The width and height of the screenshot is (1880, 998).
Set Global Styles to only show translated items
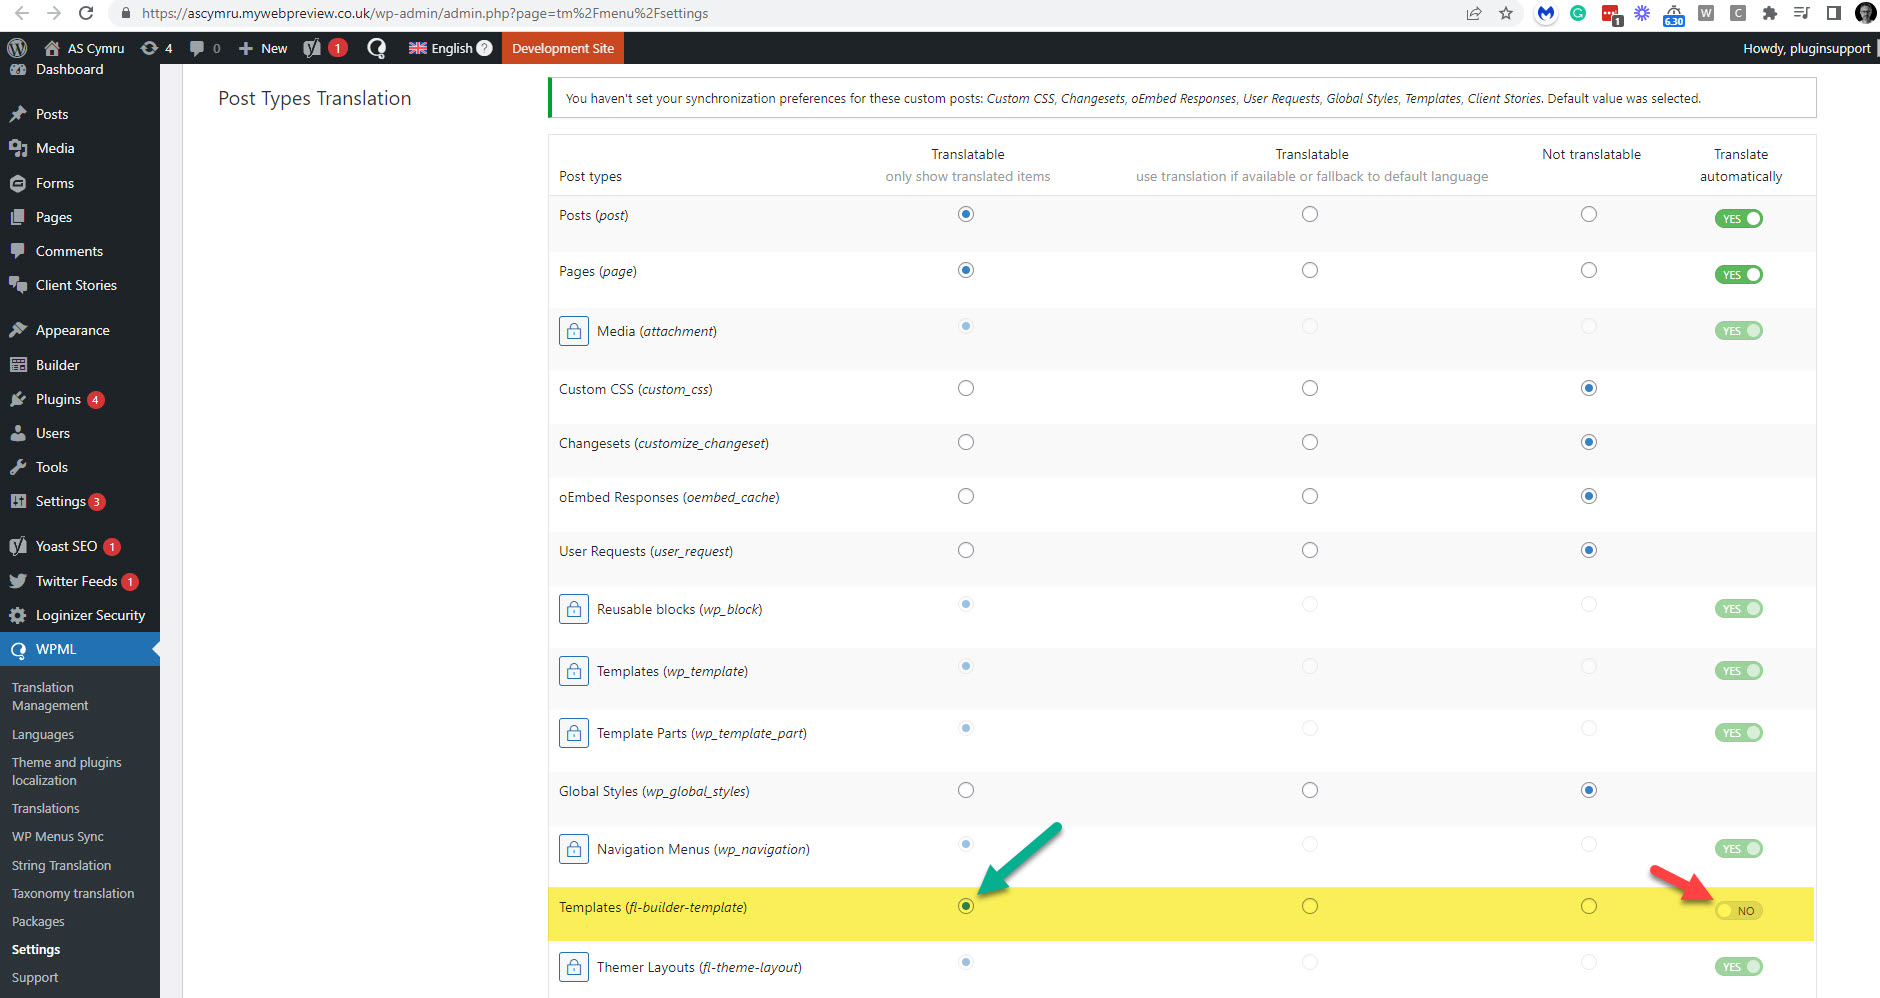[966, 790]
